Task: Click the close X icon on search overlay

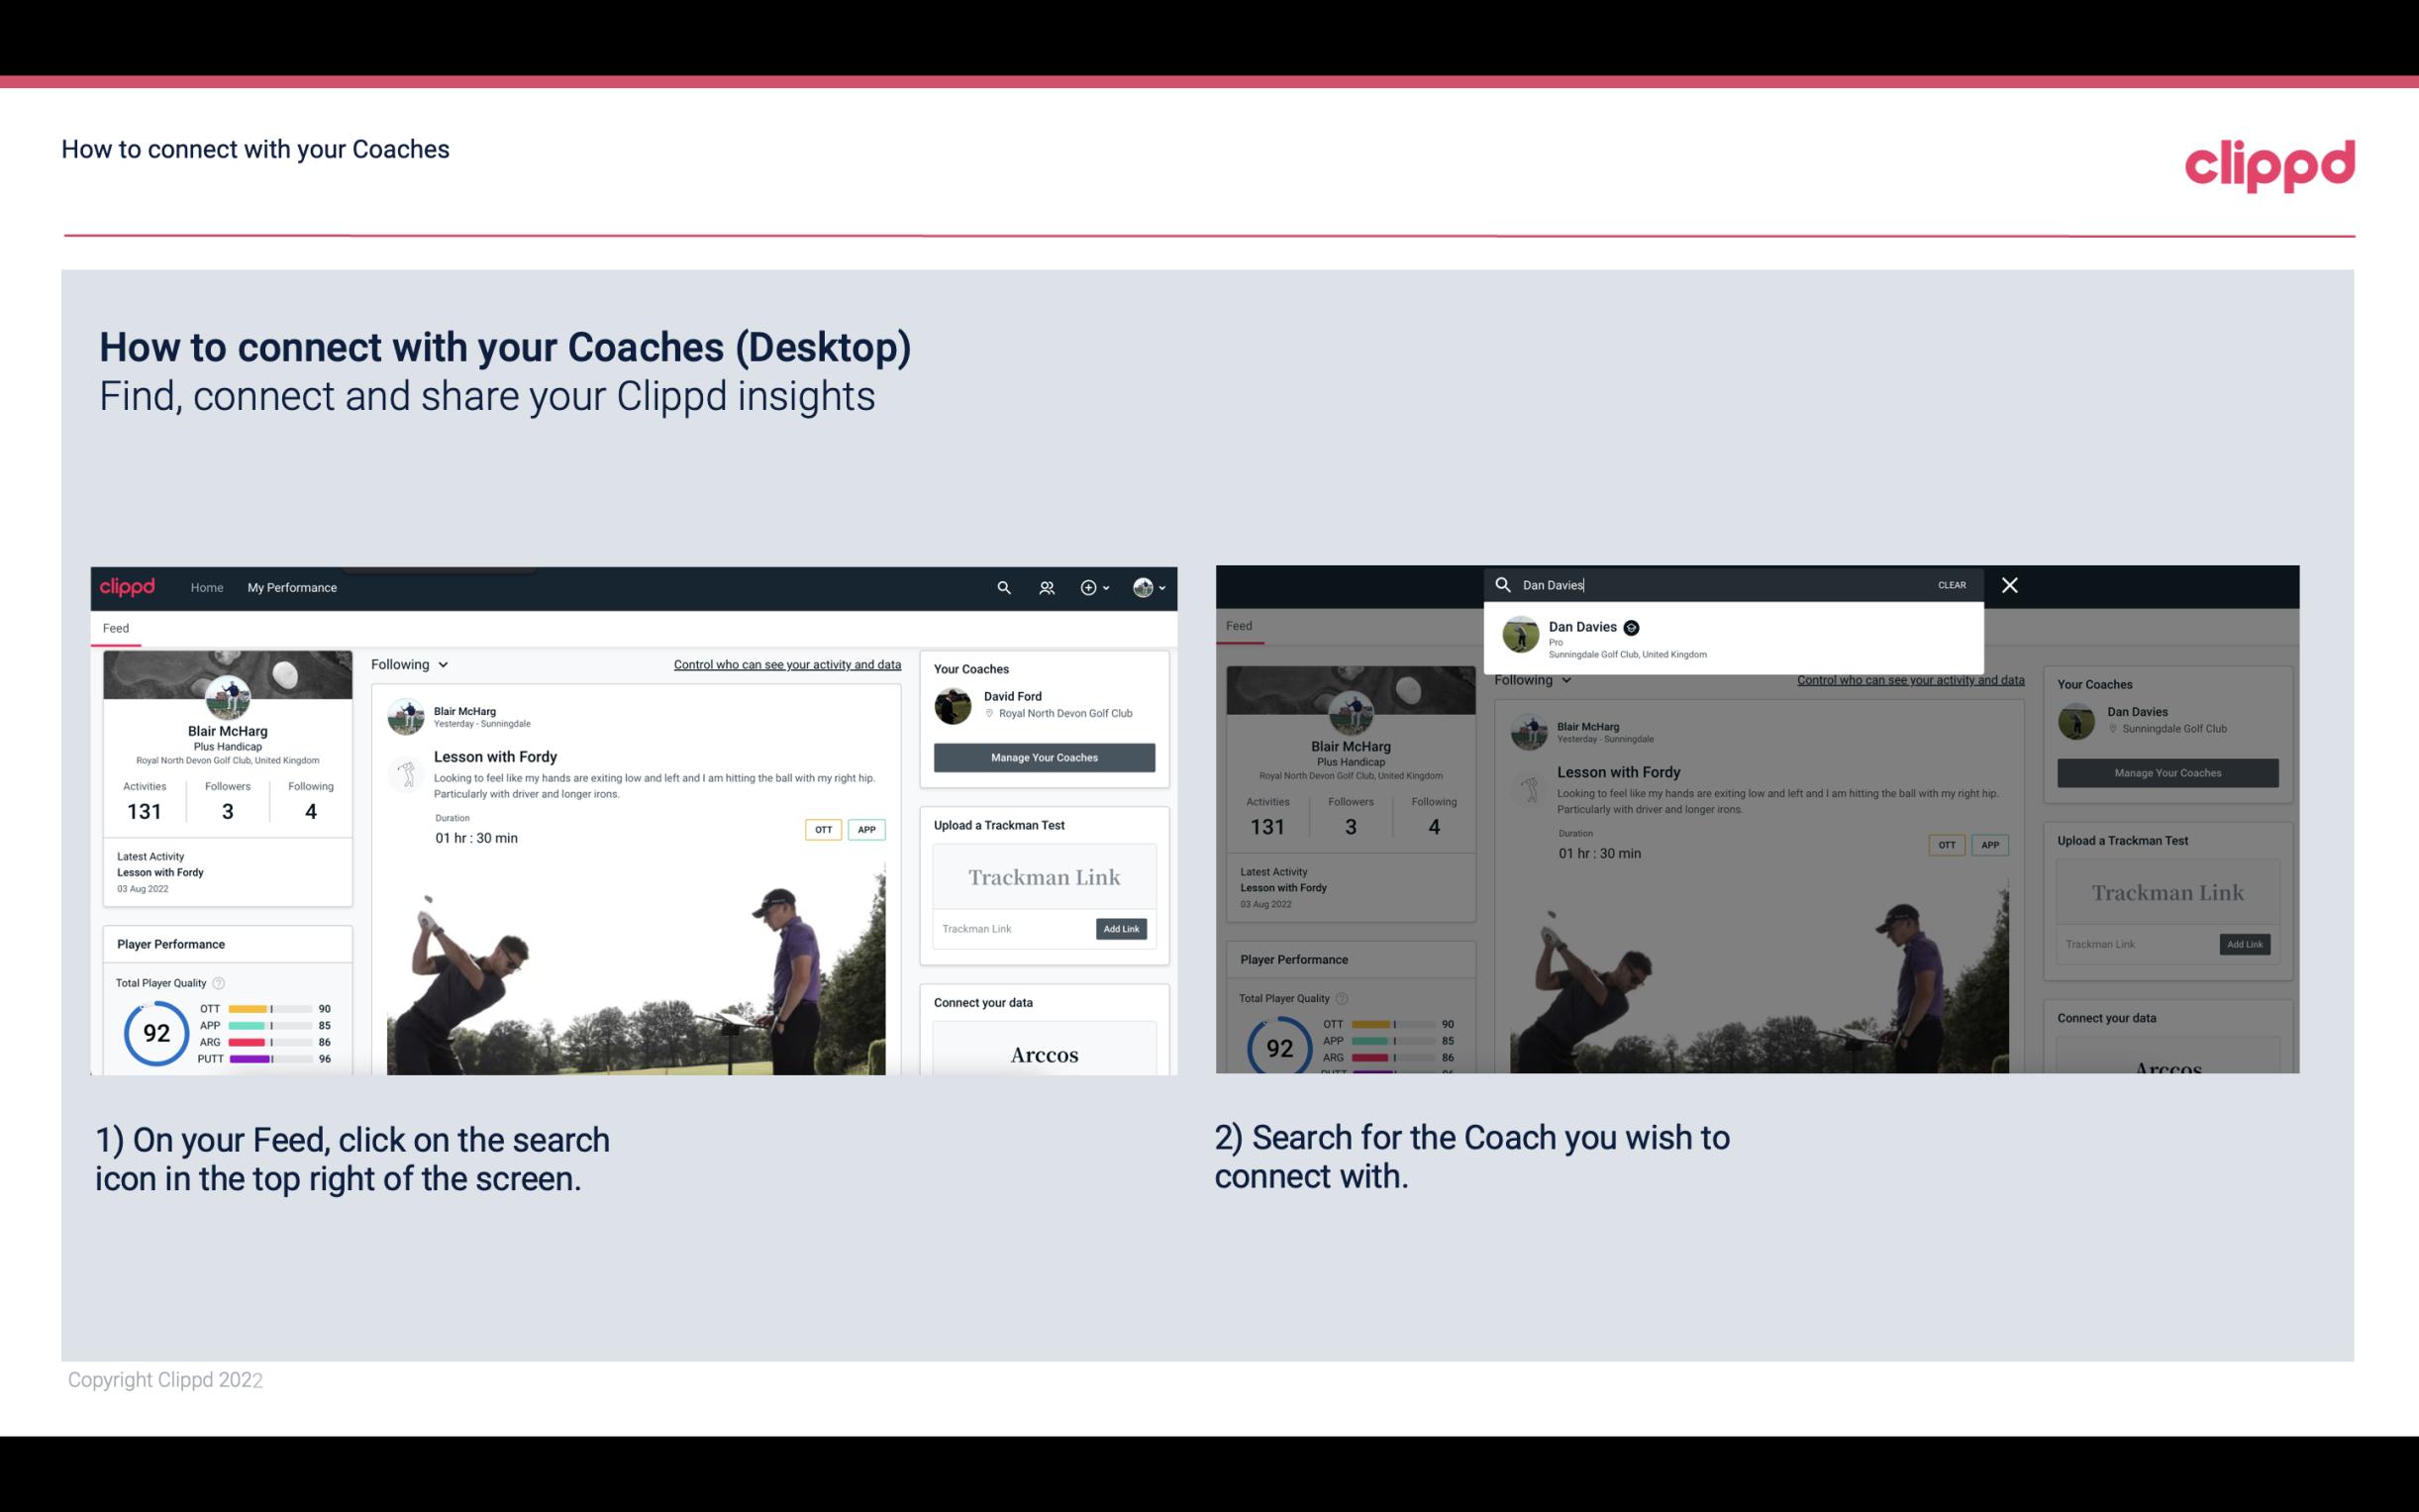Action: tap(2011, 583)
